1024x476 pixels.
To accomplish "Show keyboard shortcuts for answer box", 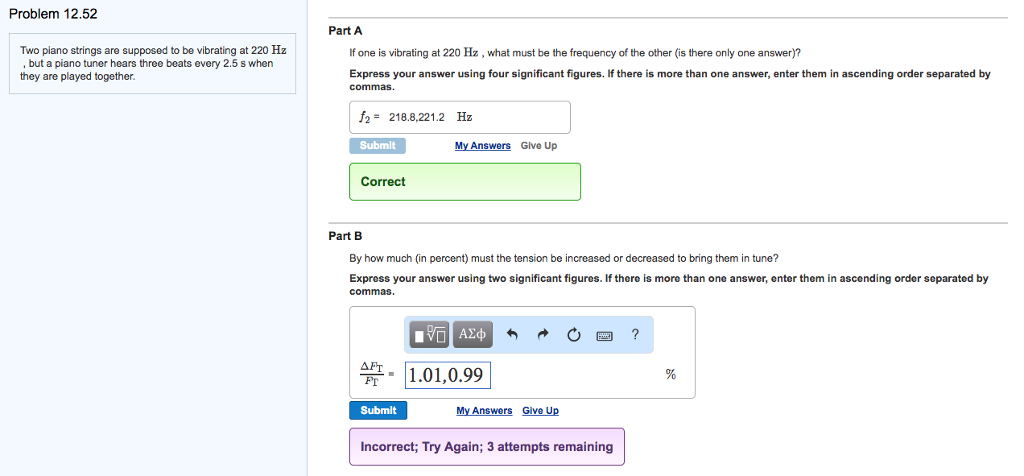I will click(x=604, y=335).
